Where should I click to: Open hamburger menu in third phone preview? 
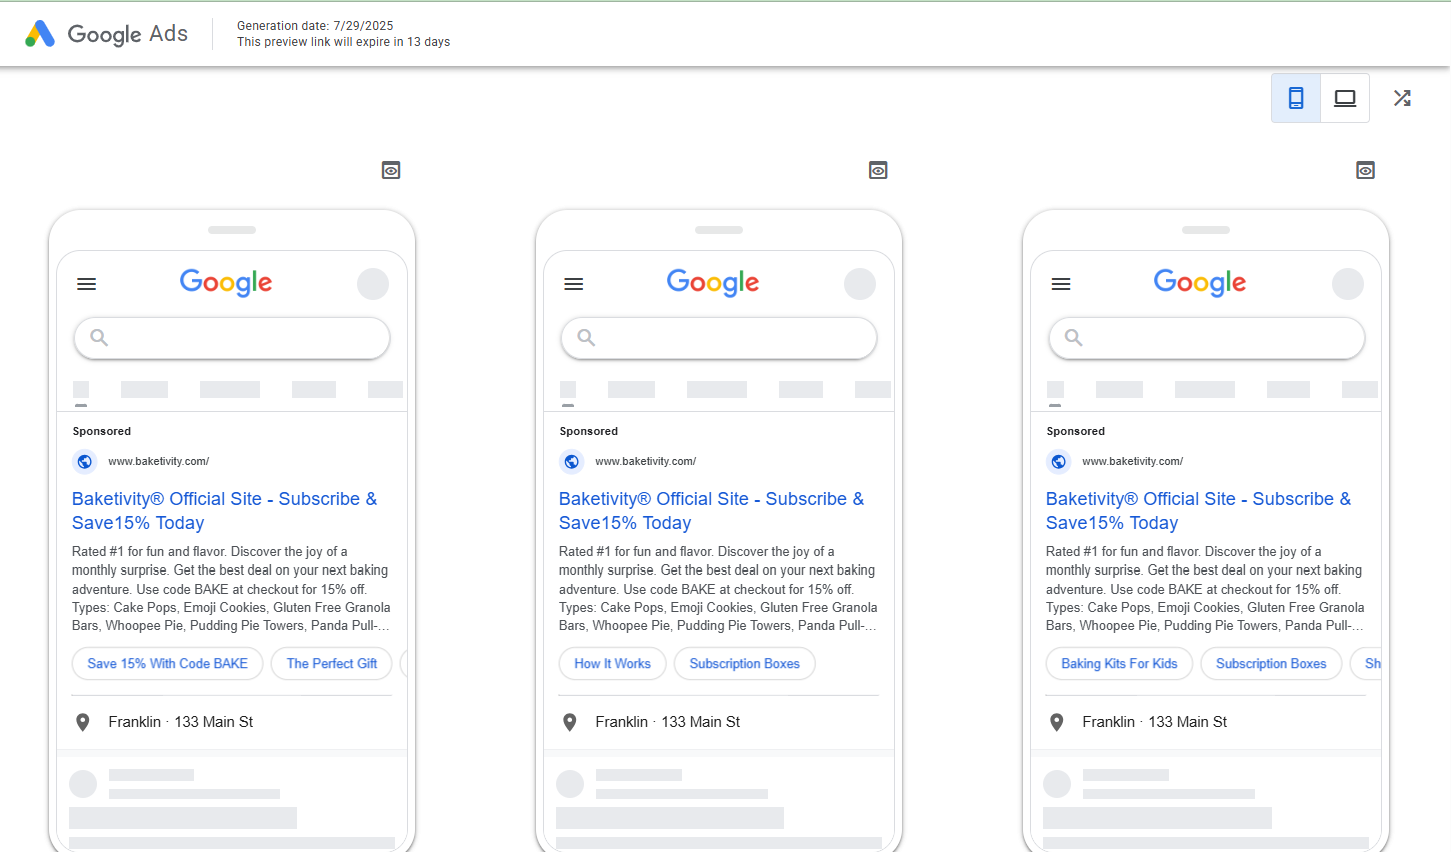1061,284
